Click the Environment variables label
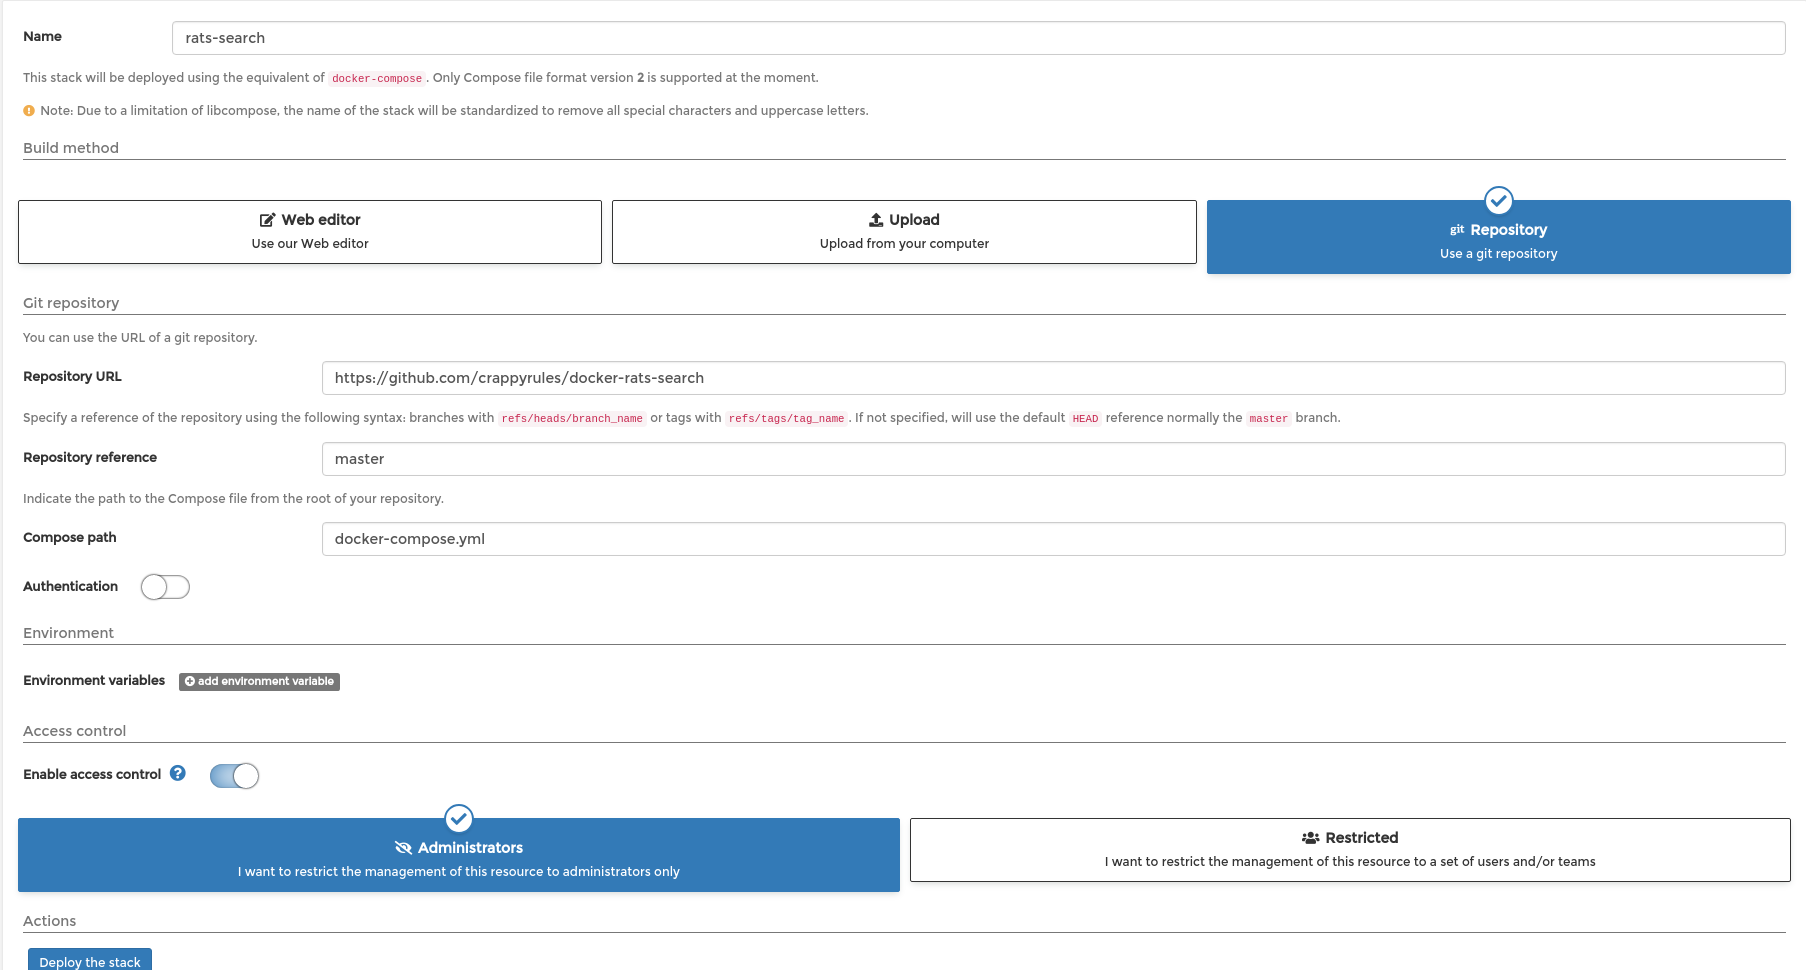This screenshot has height=970, width=1806. tap(94, 680)
